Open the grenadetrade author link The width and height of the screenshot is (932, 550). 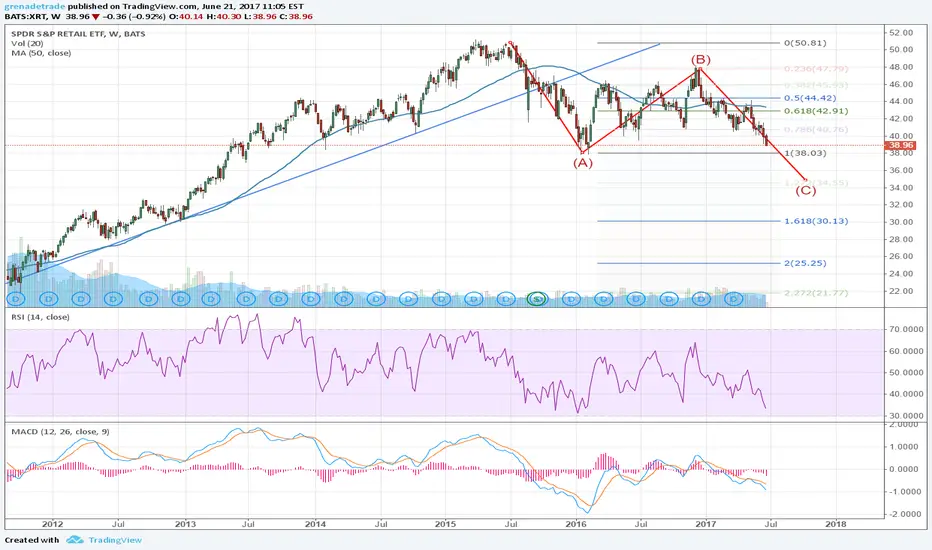tap(34, 6)
